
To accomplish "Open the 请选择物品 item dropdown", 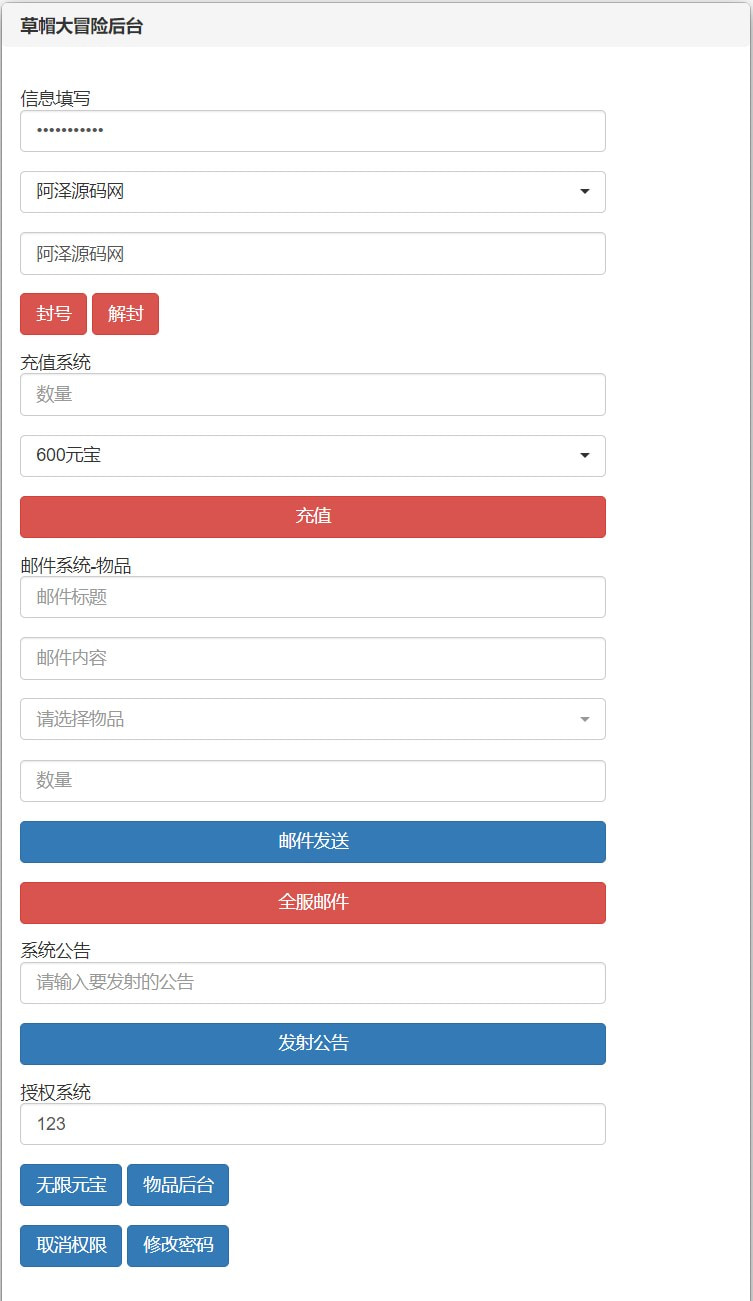I will point(312,719).
